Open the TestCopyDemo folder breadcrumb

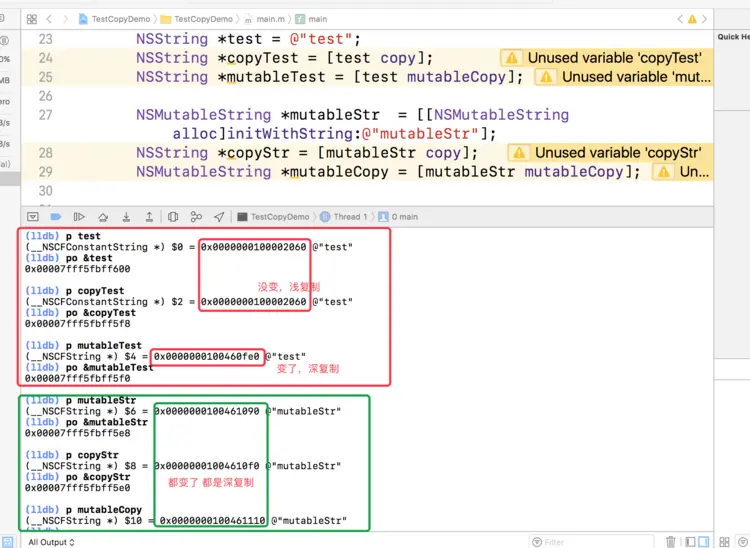click(197, 19)
